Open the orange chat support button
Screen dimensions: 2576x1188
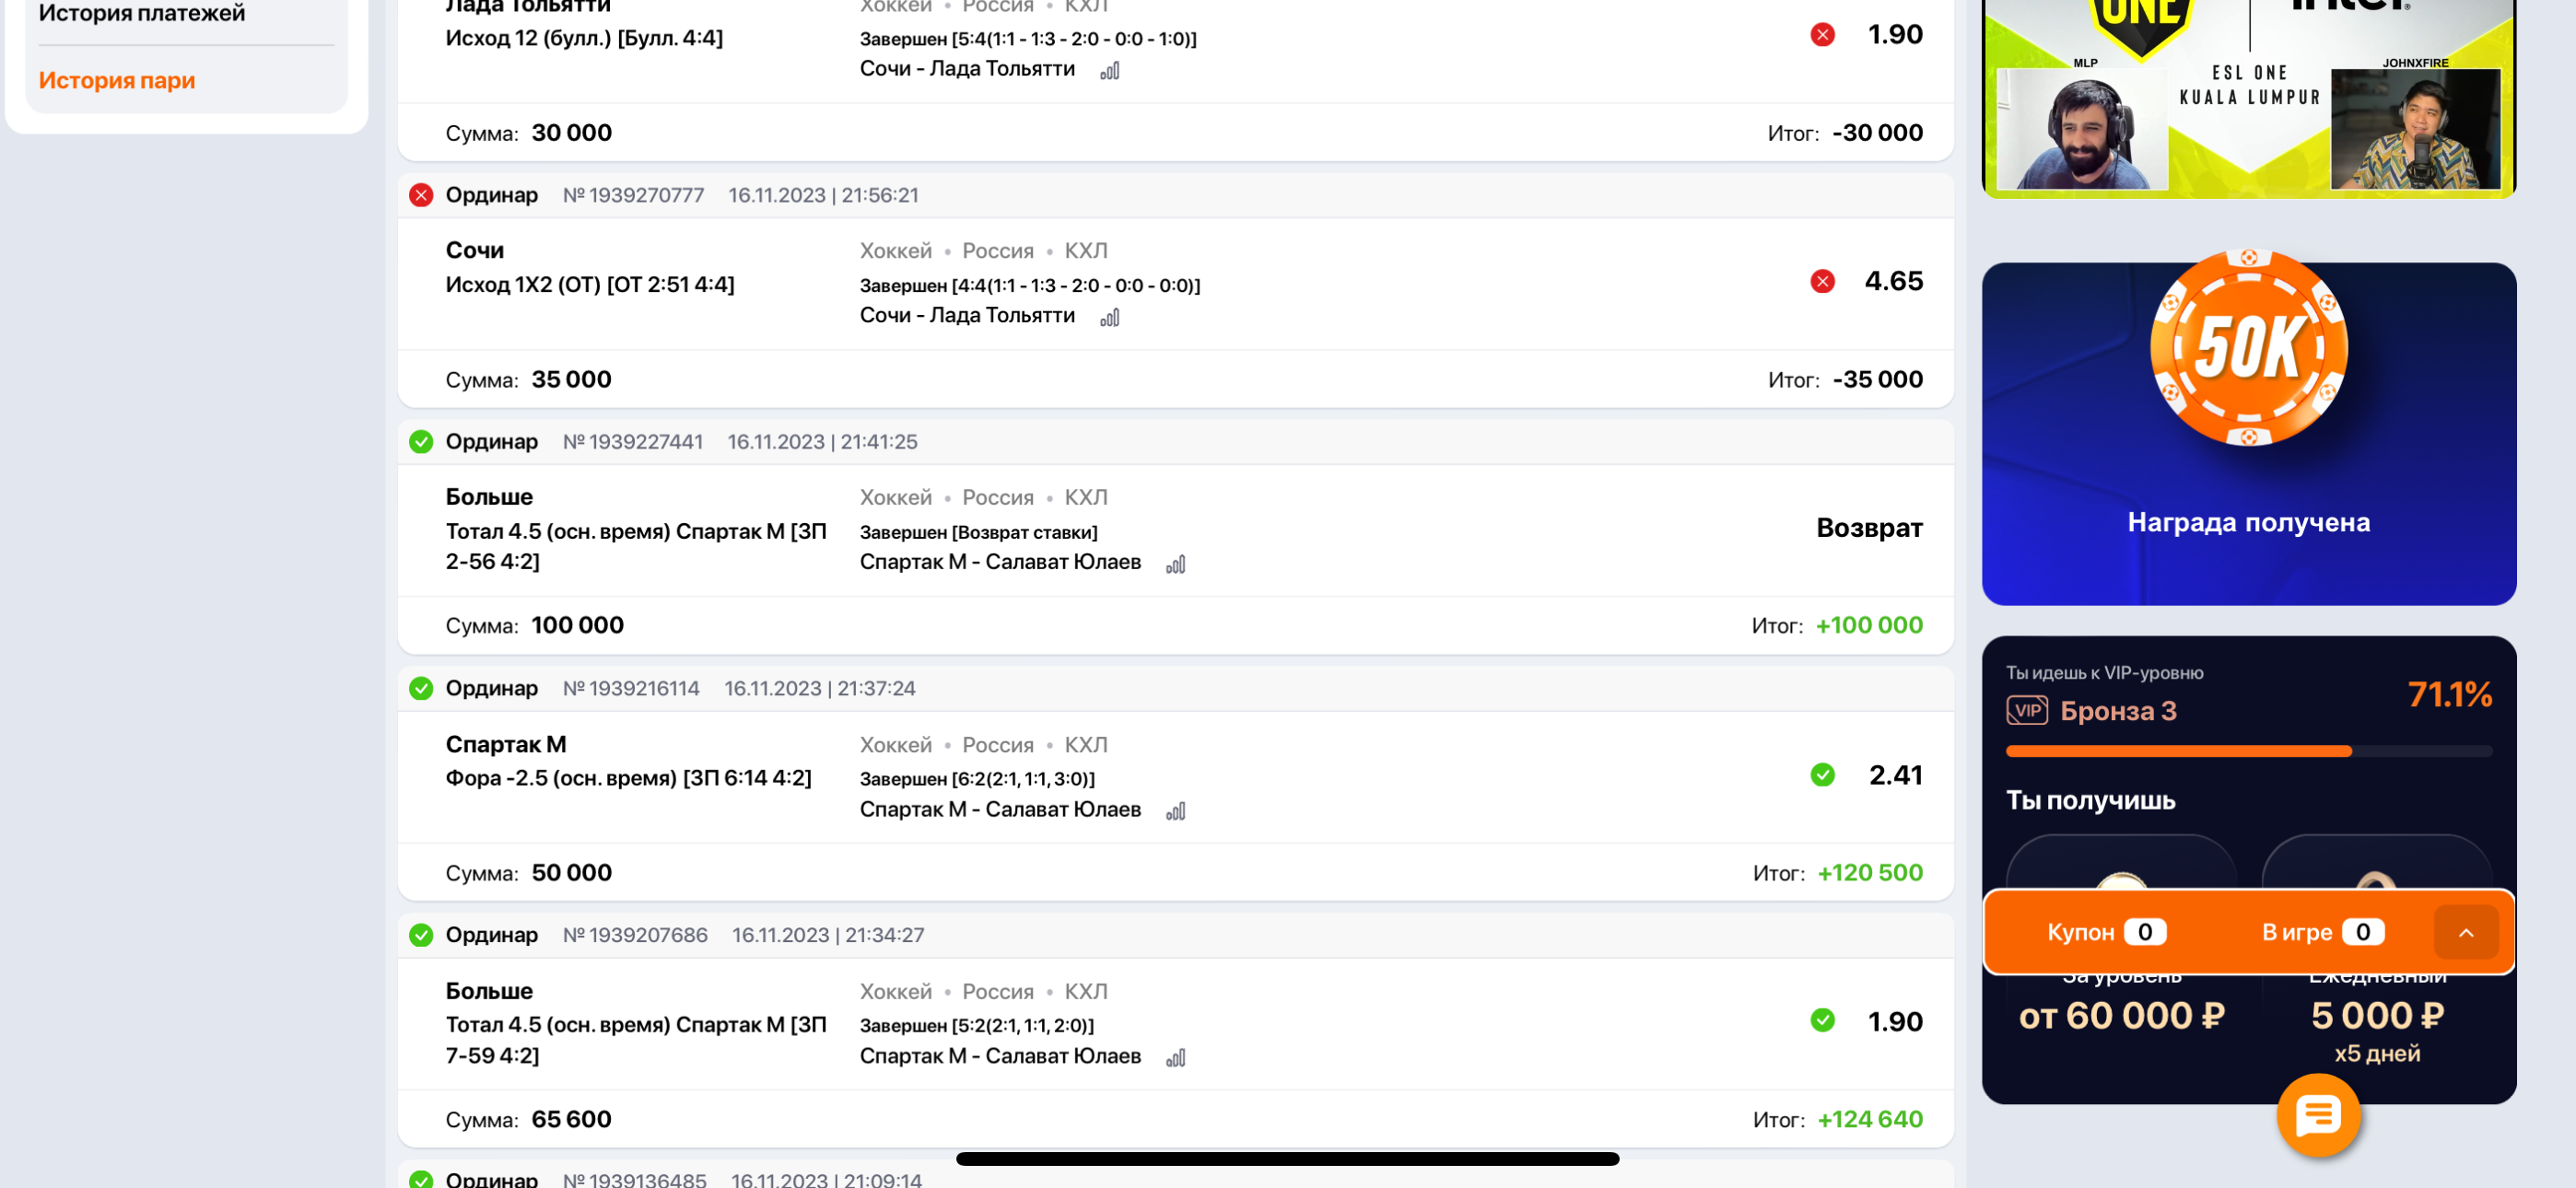pyautogui.click(x=2317, y=1115)
